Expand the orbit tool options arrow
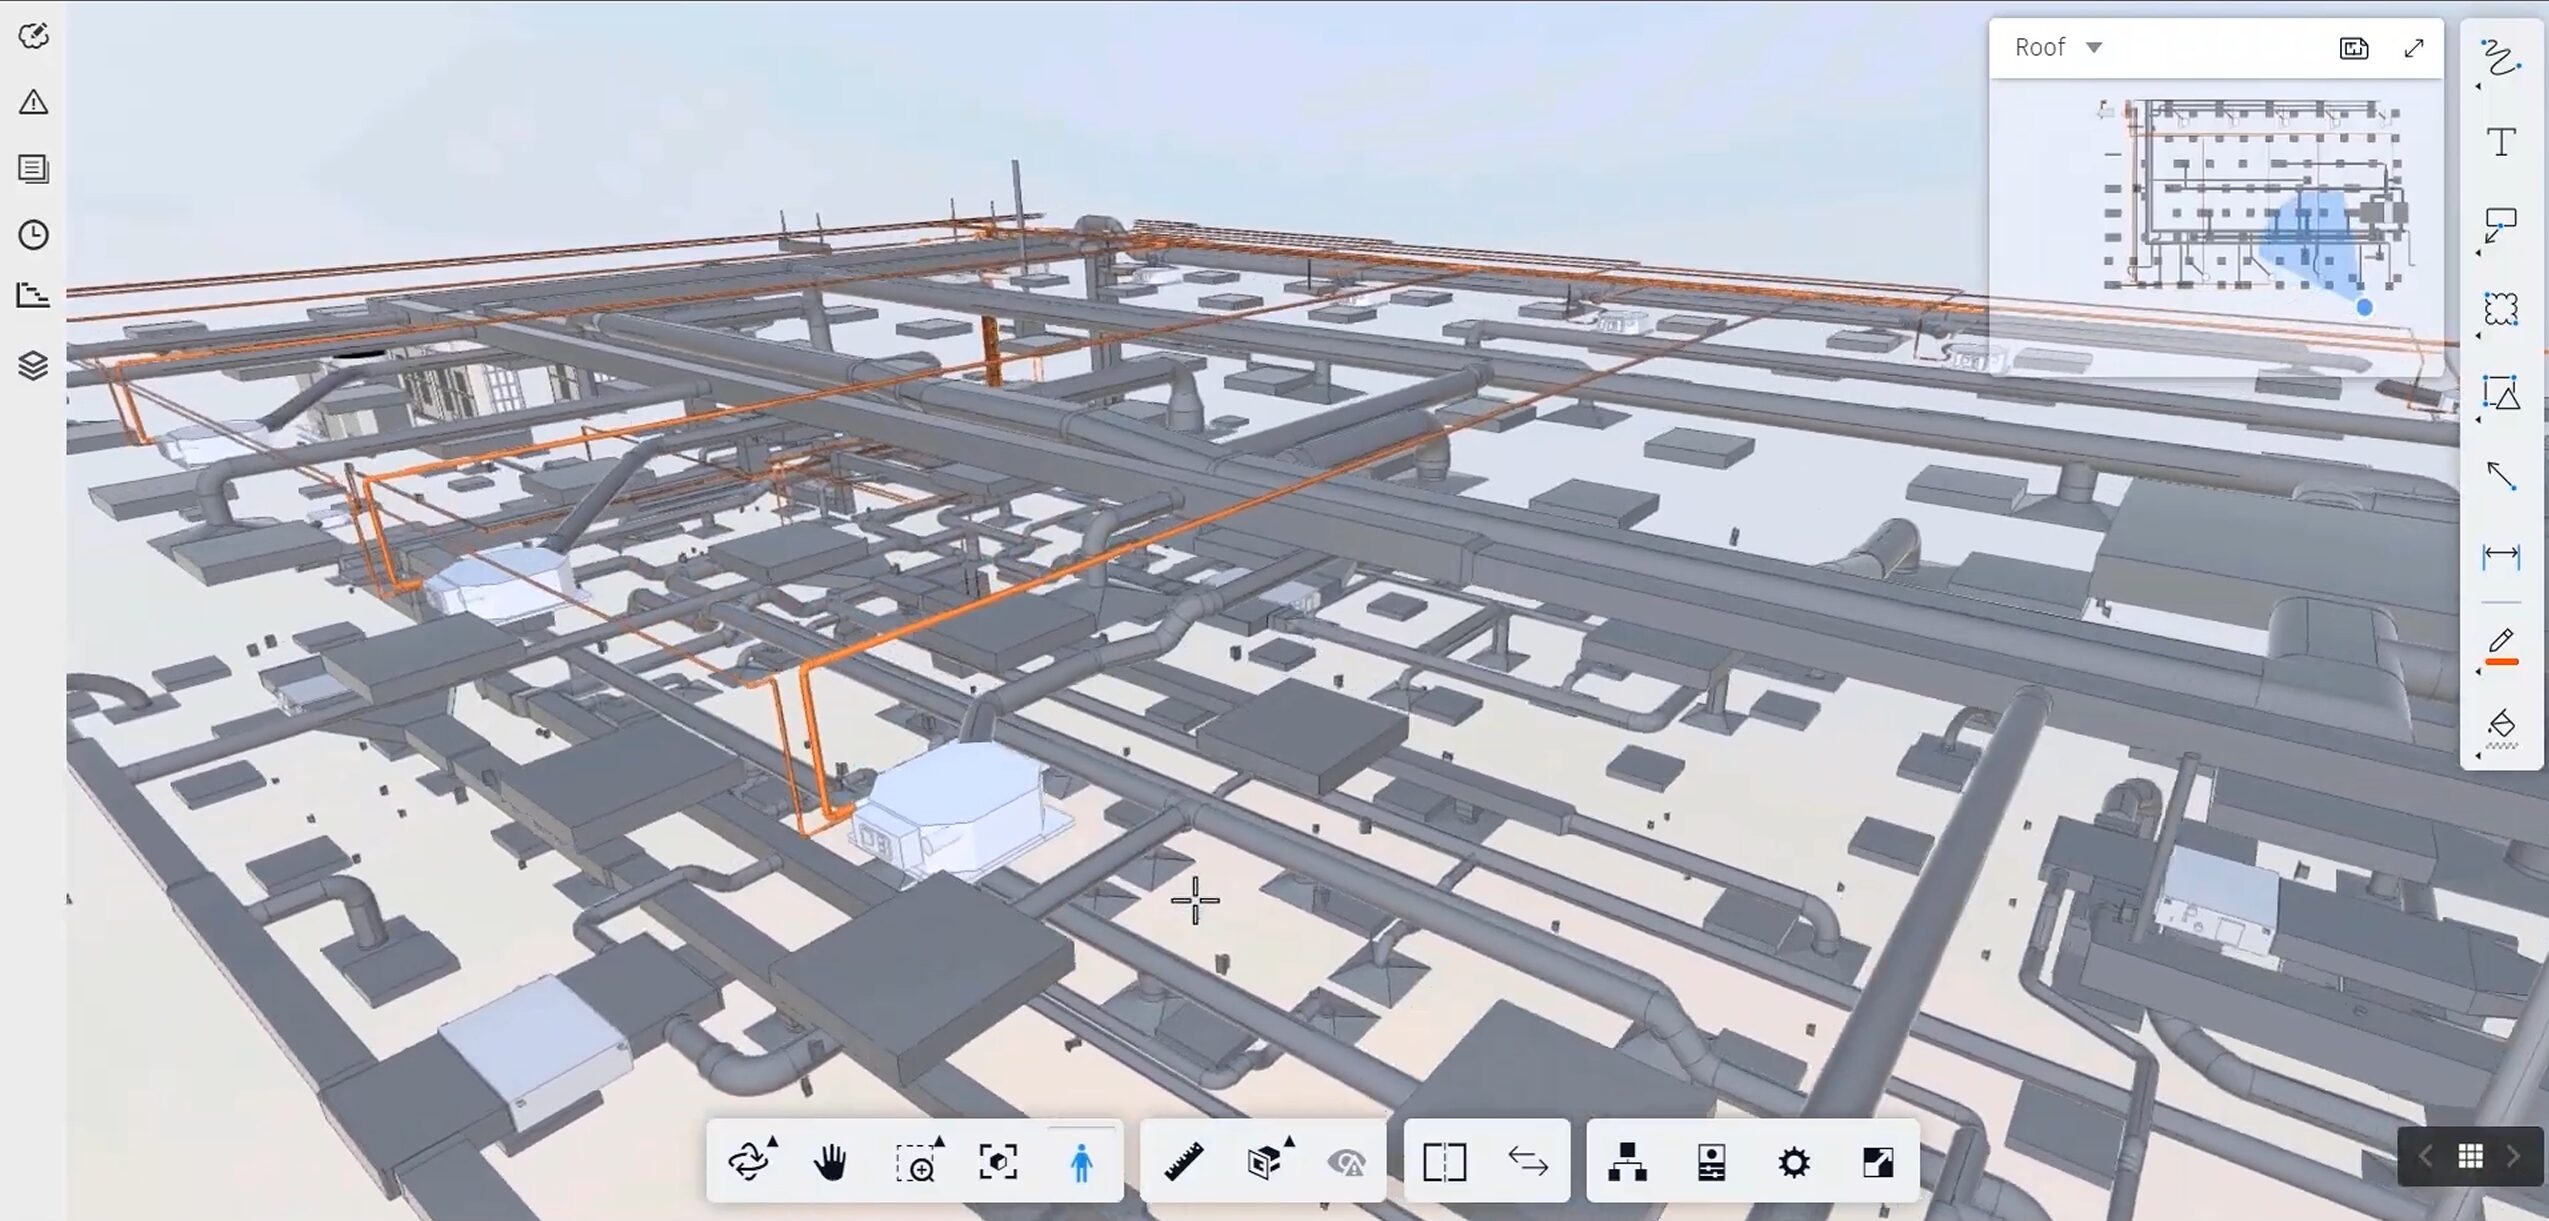This screenshot has width=2549, height=1221. coord(775,1140)
